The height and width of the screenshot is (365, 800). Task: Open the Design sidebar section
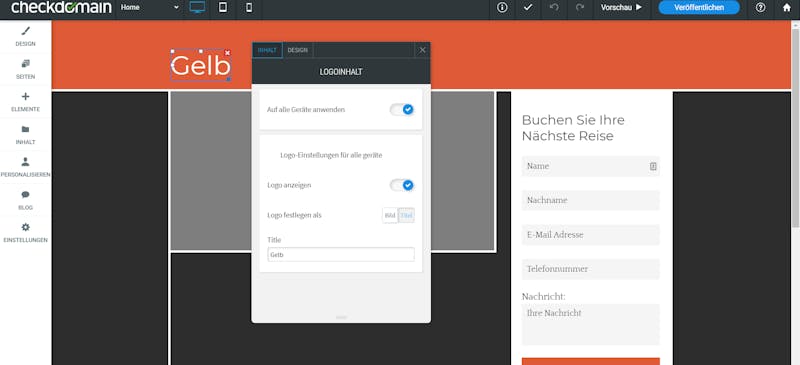pyautogui.click(x=26, y=36)
